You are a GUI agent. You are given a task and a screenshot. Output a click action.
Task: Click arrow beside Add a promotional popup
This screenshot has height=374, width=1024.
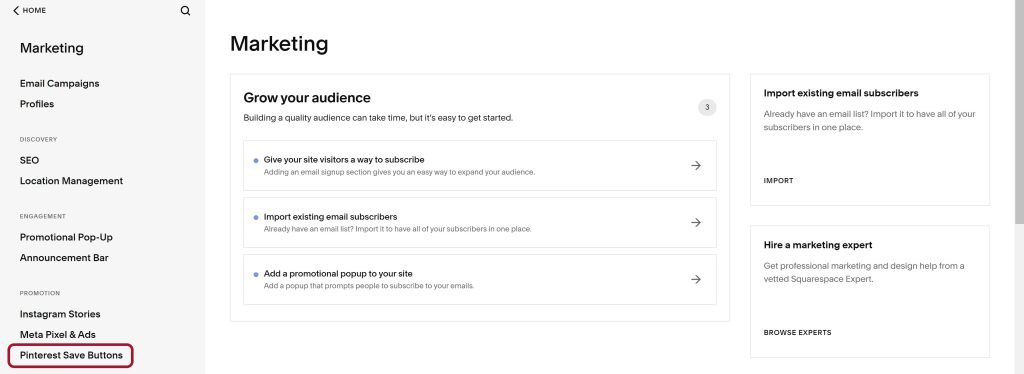click(x=696, y=279)
